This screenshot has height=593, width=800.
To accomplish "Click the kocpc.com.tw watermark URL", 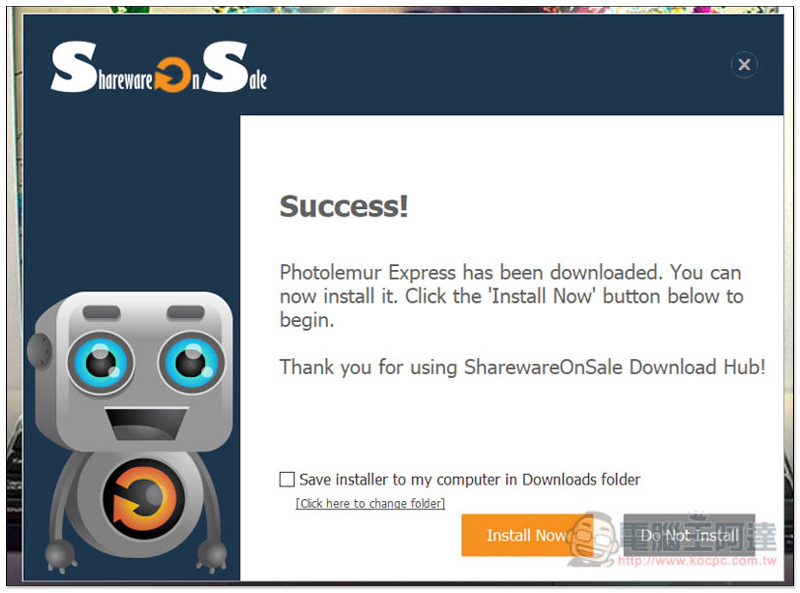I will 697,561.
